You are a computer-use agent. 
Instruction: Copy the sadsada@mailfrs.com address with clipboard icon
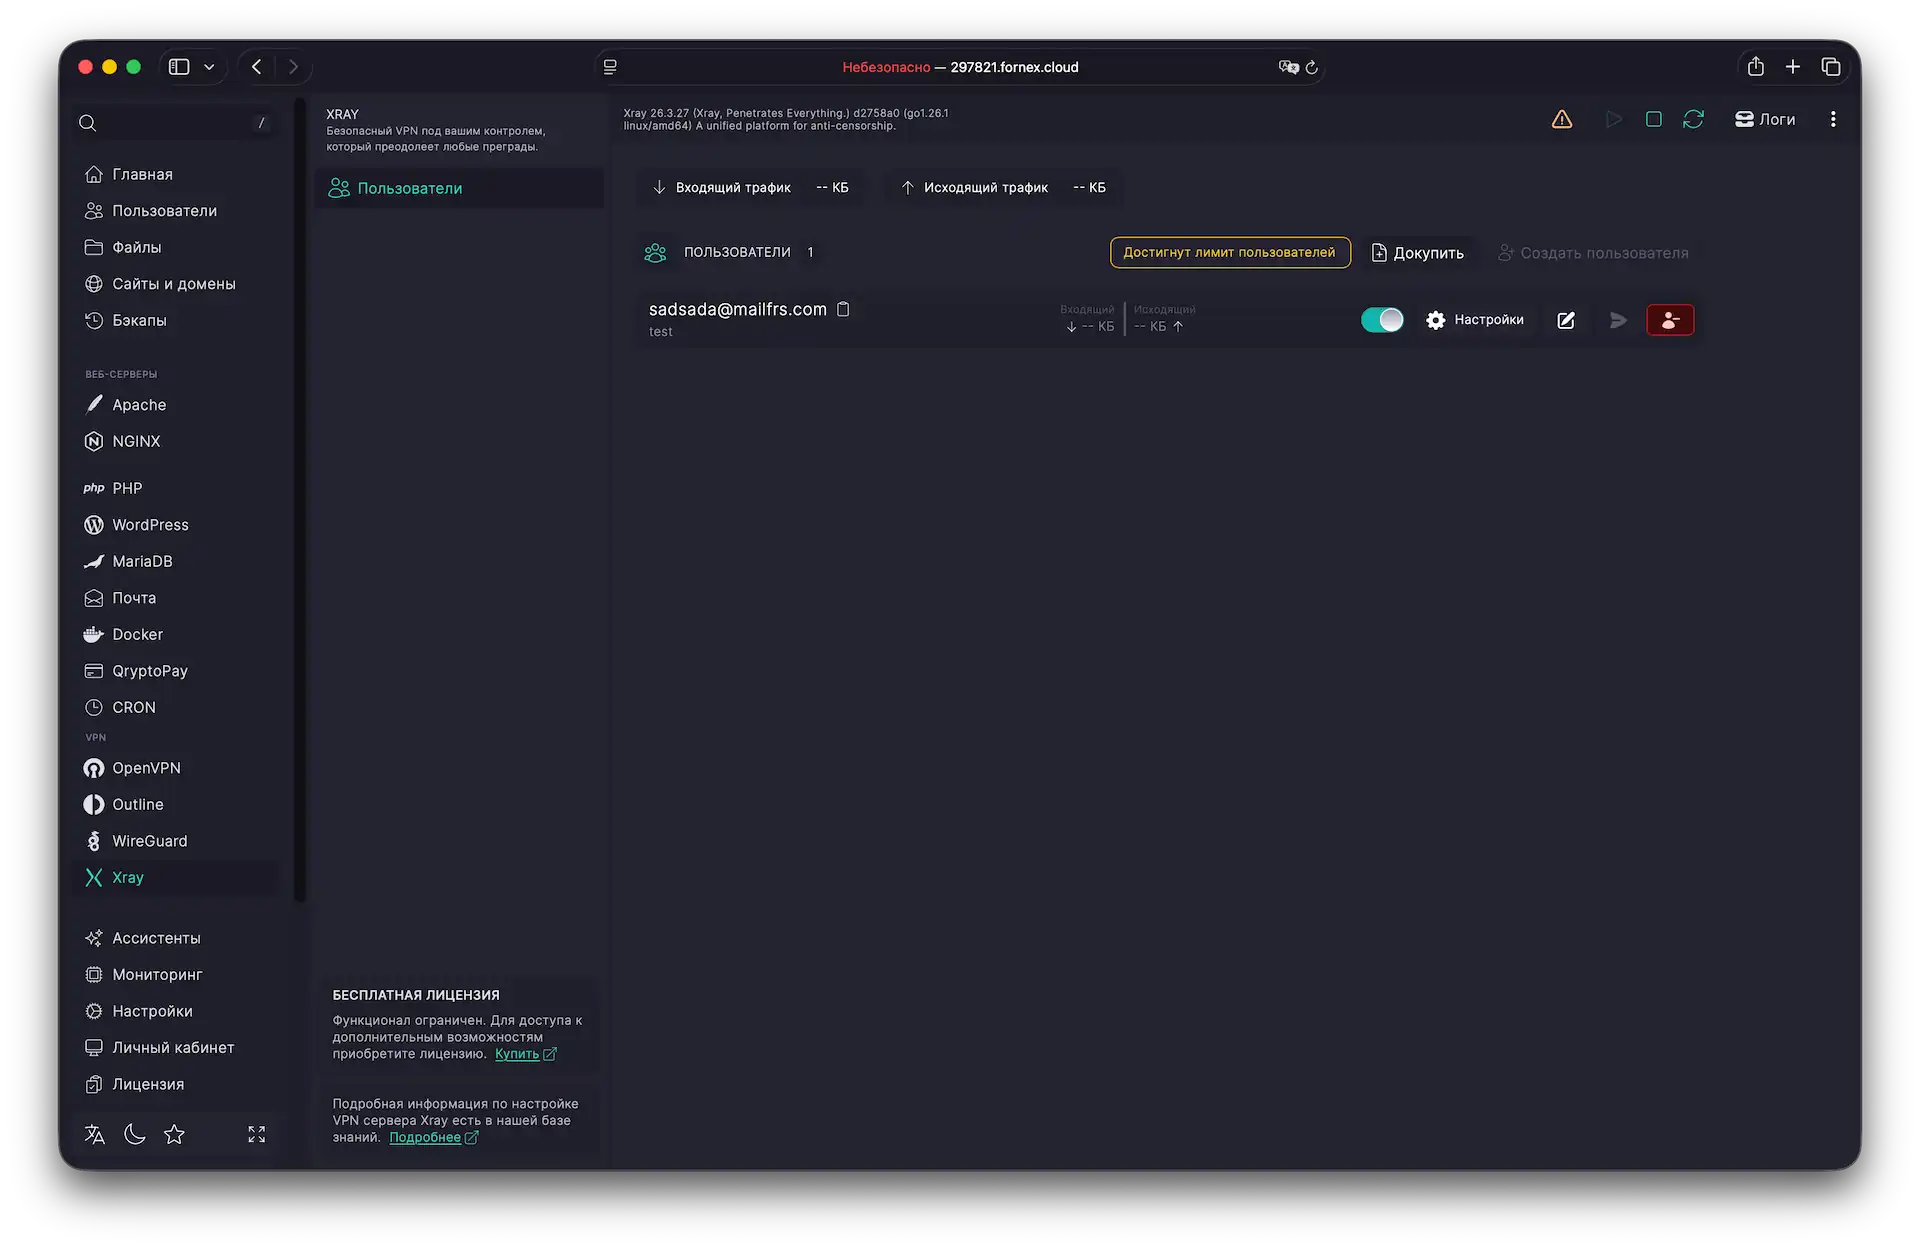(843, 309)
